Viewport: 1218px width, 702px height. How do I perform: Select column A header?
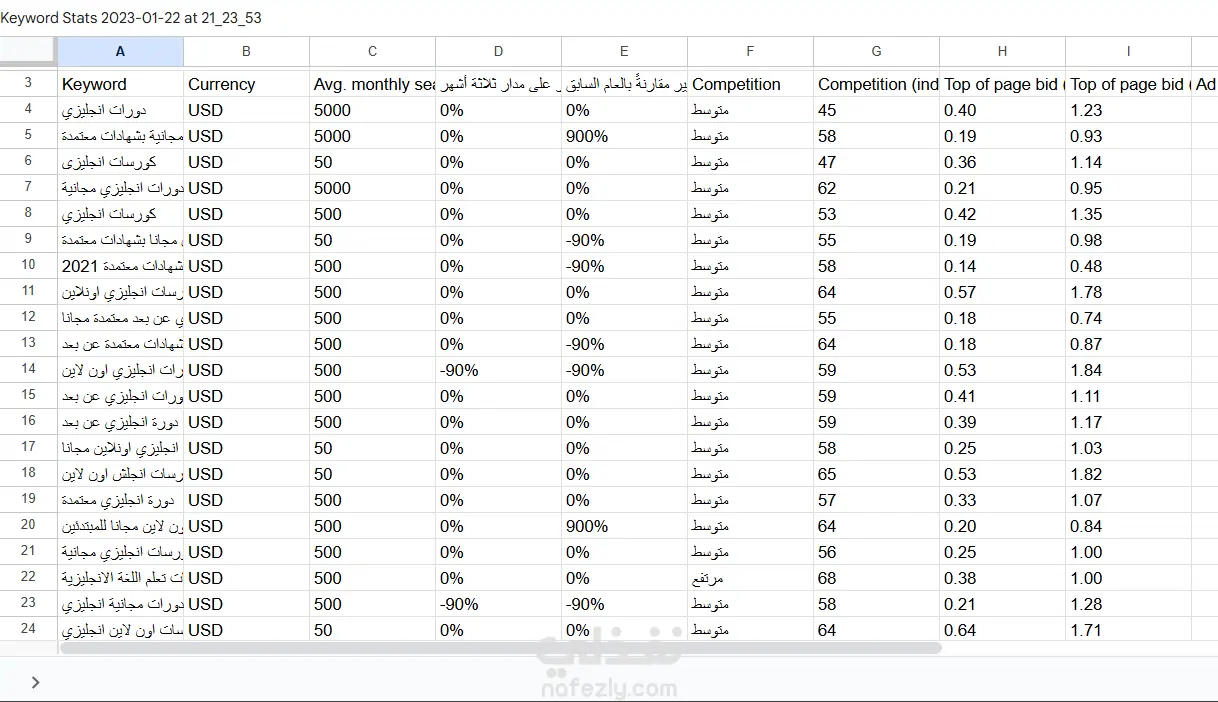click(x=120, y=52)
